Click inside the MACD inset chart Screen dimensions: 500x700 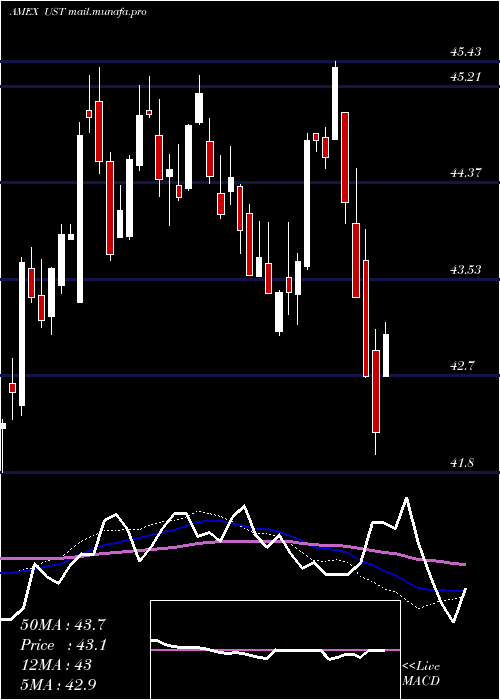[275, 650]
